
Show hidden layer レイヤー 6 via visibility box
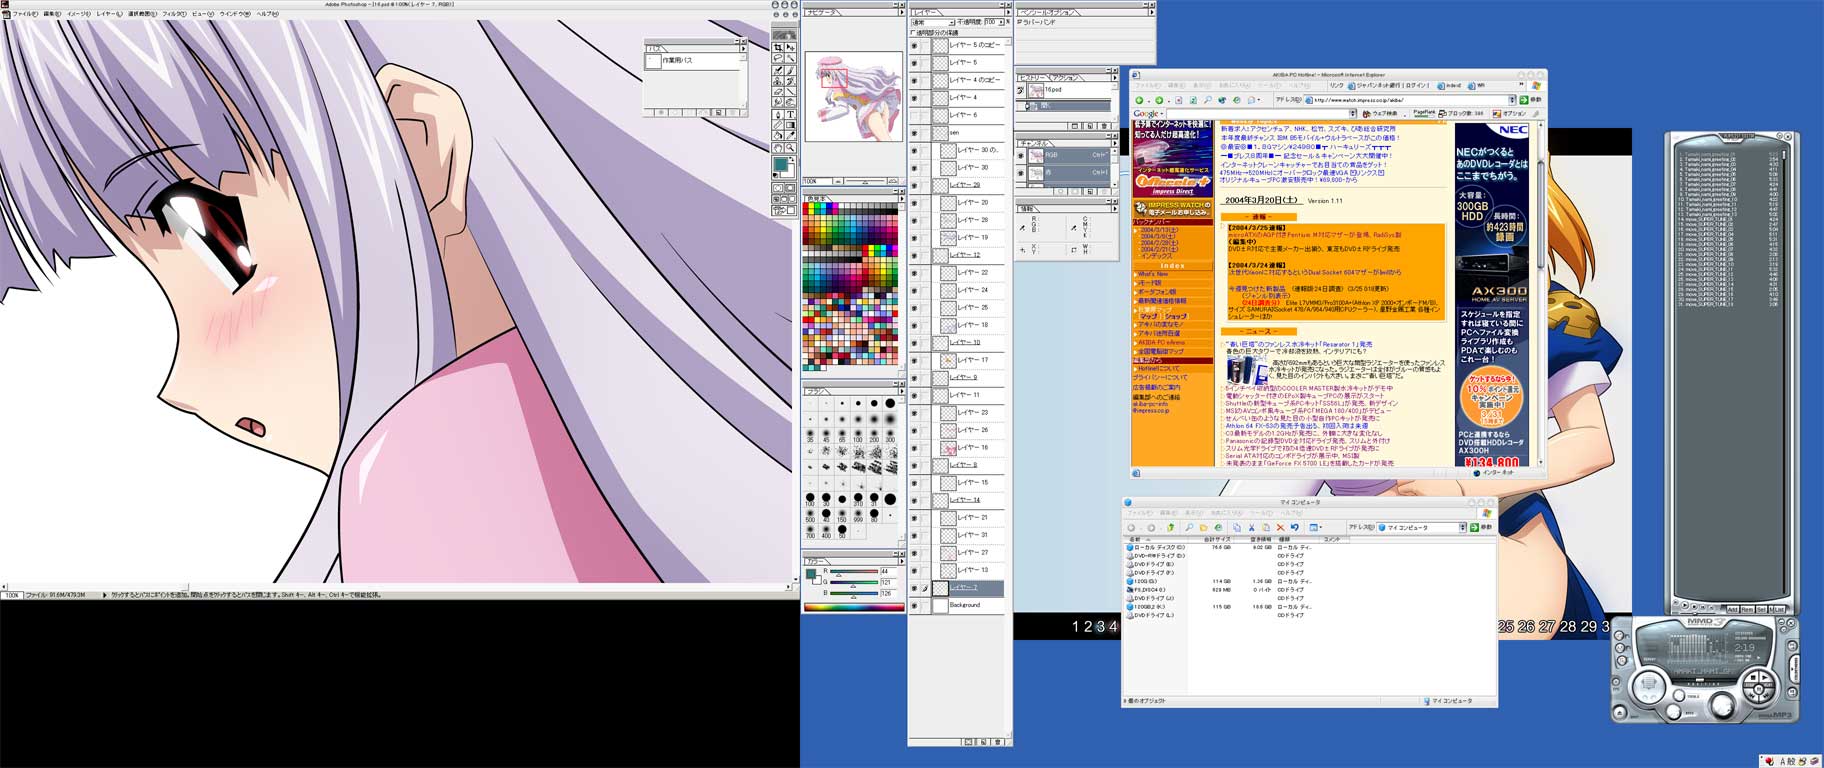click(914, 115)
